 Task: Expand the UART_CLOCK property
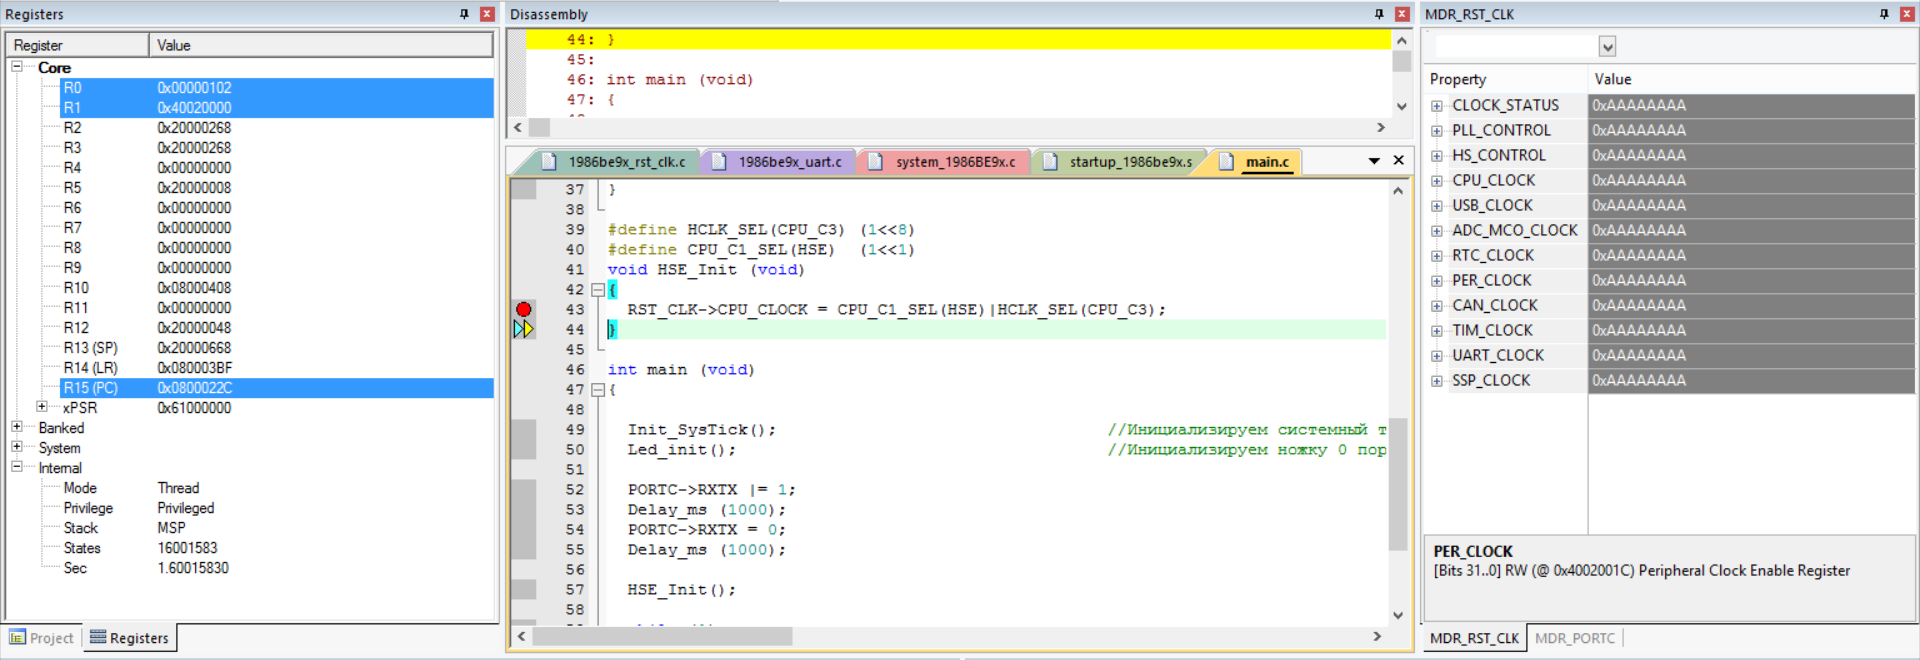[x=1437, y=356]
